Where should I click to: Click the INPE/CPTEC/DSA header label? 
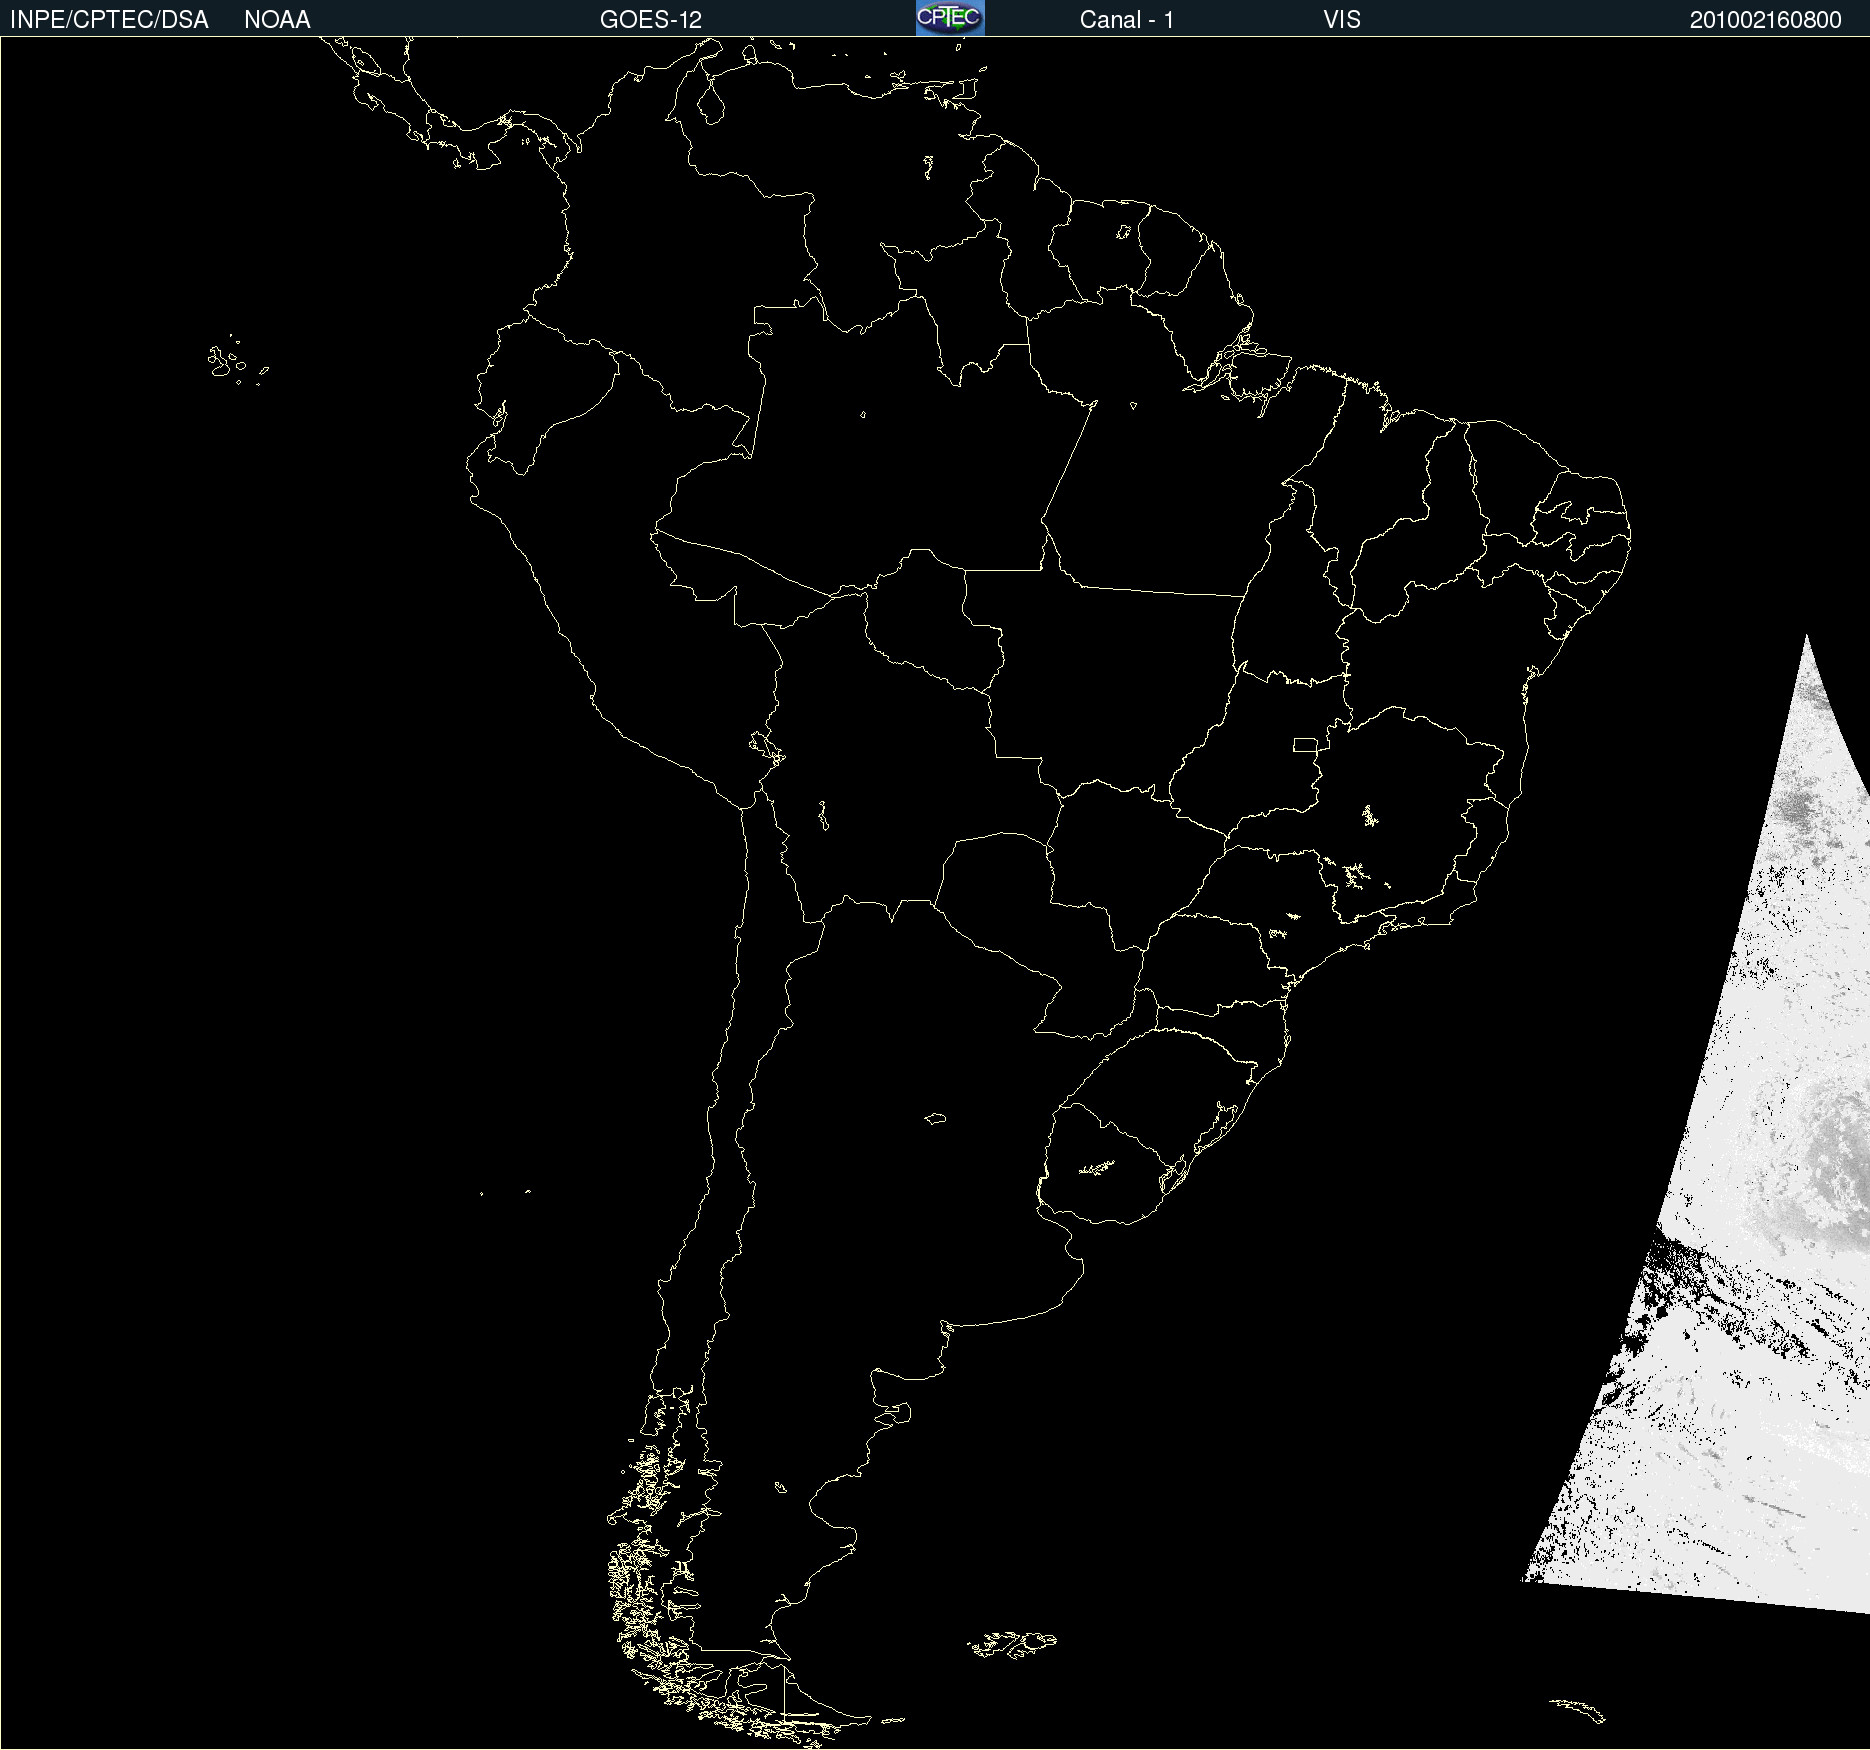109,20
